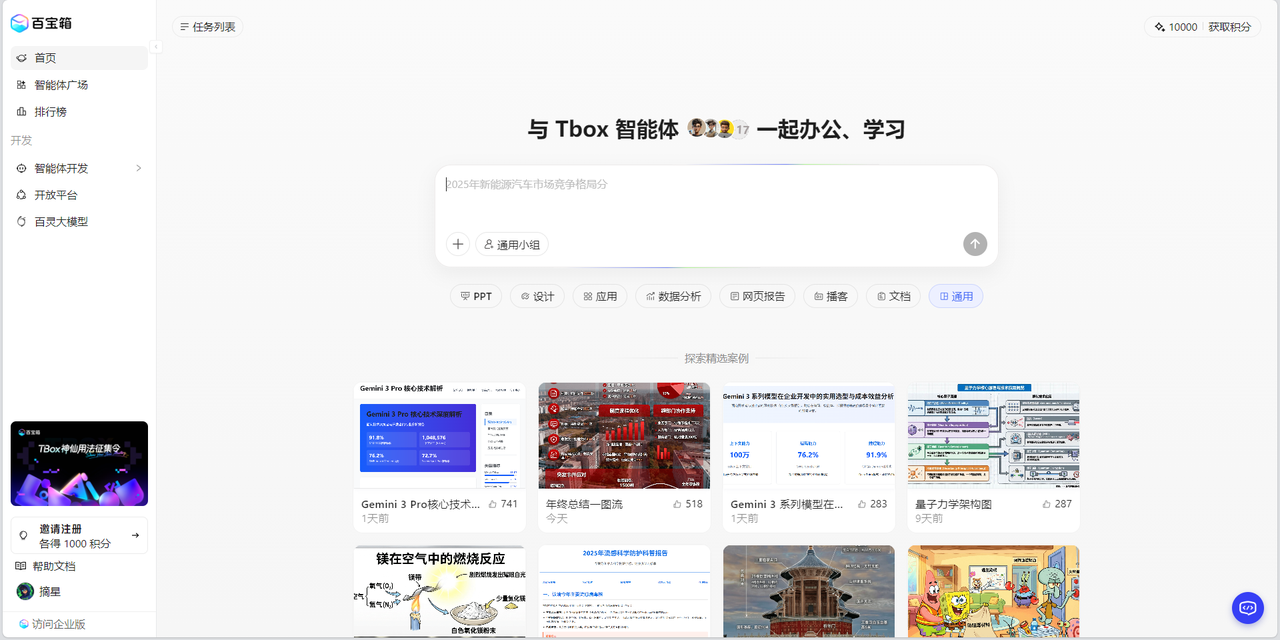Click the 百宝箱 logo
The width and height of the screenshot is (1280, 640).
[41, 23]
